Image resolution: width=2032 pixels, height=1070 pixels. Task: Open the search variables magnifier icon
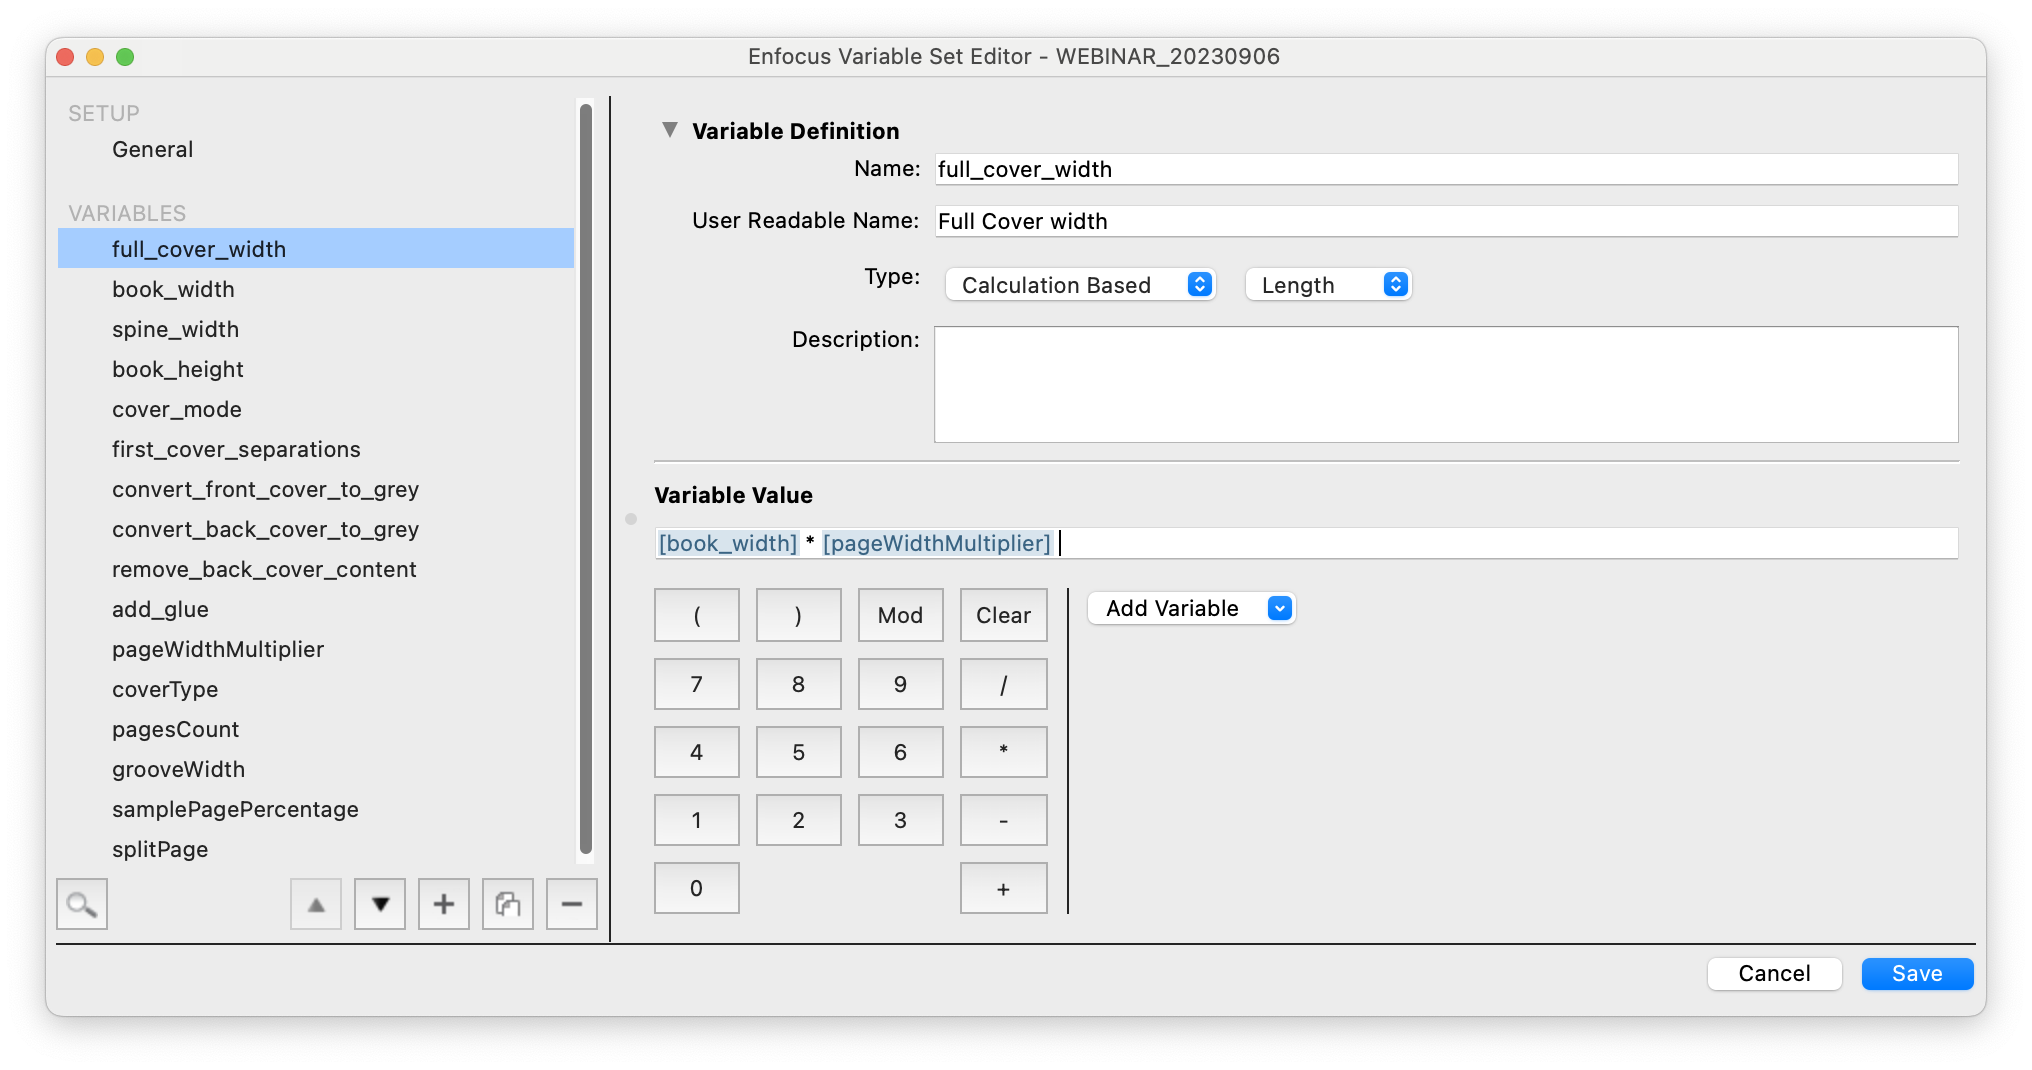[82, 905]
